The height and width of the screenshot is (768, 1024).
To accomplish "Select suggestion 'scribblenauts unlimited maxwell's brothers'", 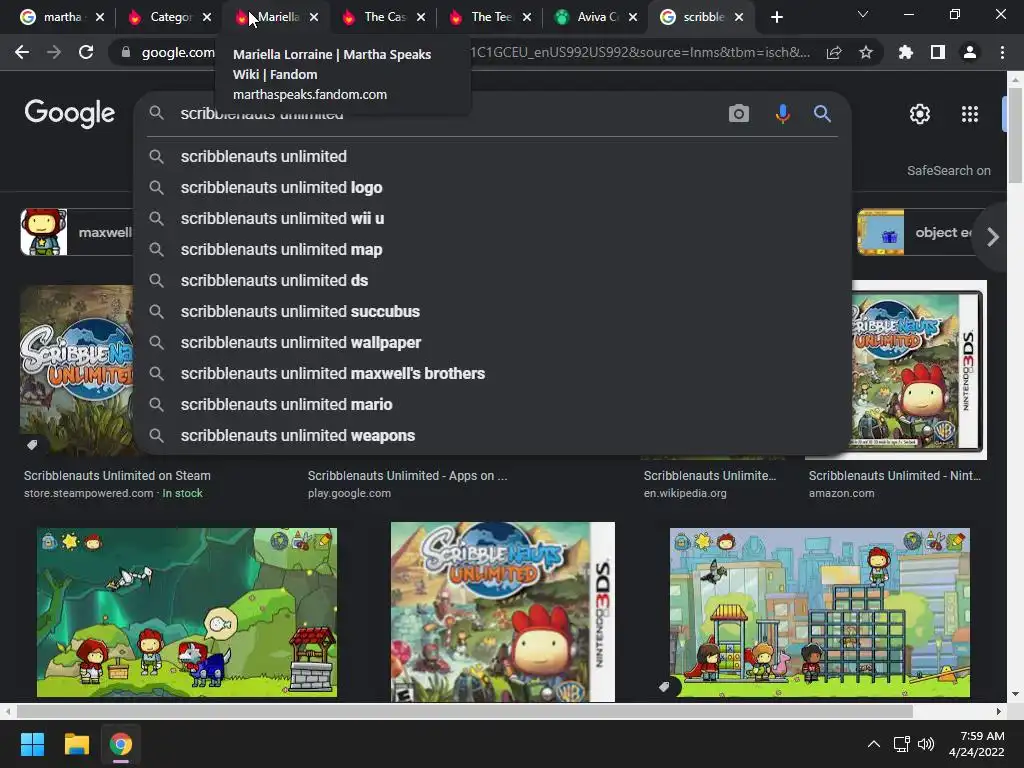I will [x=492, y=374].
